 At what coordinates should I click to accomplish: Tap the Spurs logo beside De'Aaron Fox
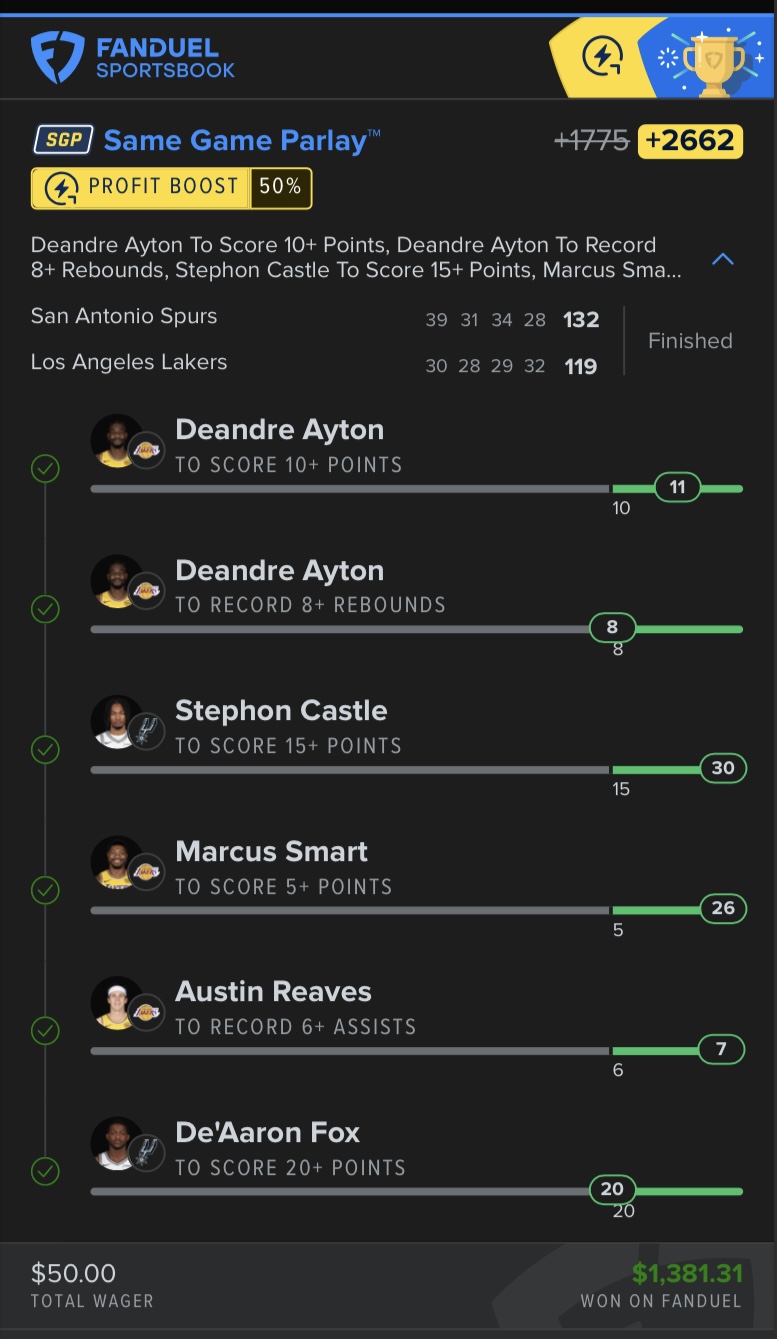point(147,1153)
